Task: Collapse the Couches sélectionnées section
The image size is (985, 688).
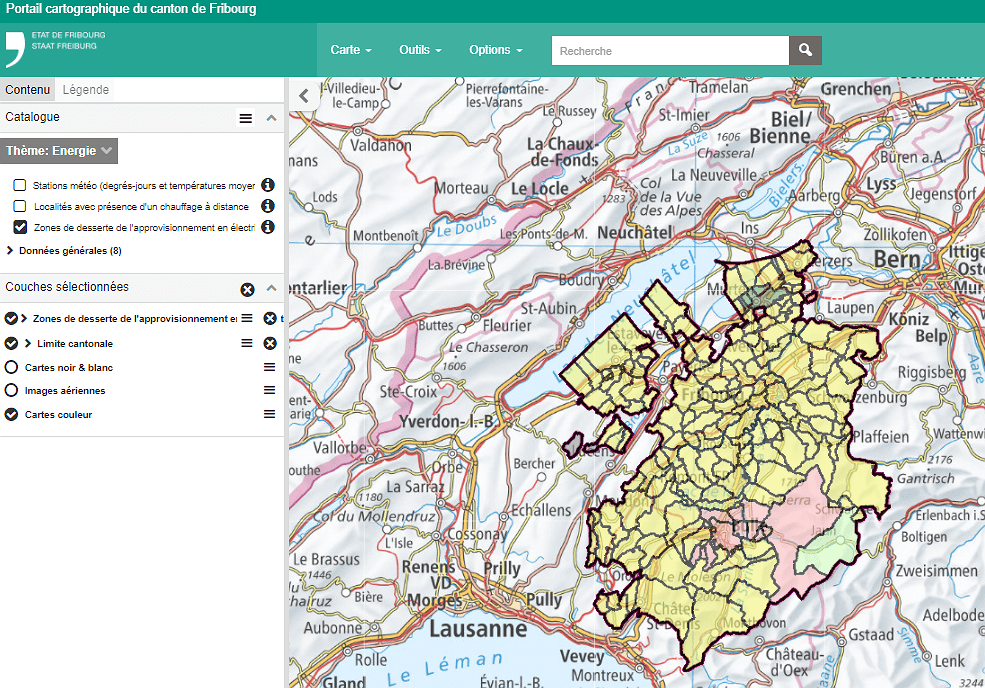Action: click(271, 288)
